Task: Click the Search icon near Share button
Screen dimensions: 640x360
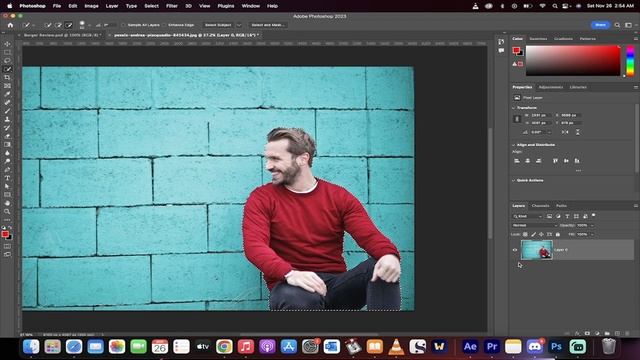Action: pos(617,25)
